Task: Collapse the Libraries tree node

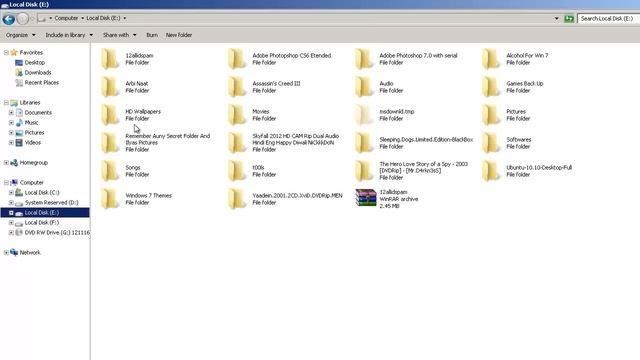Action: (x=6, y=103)
